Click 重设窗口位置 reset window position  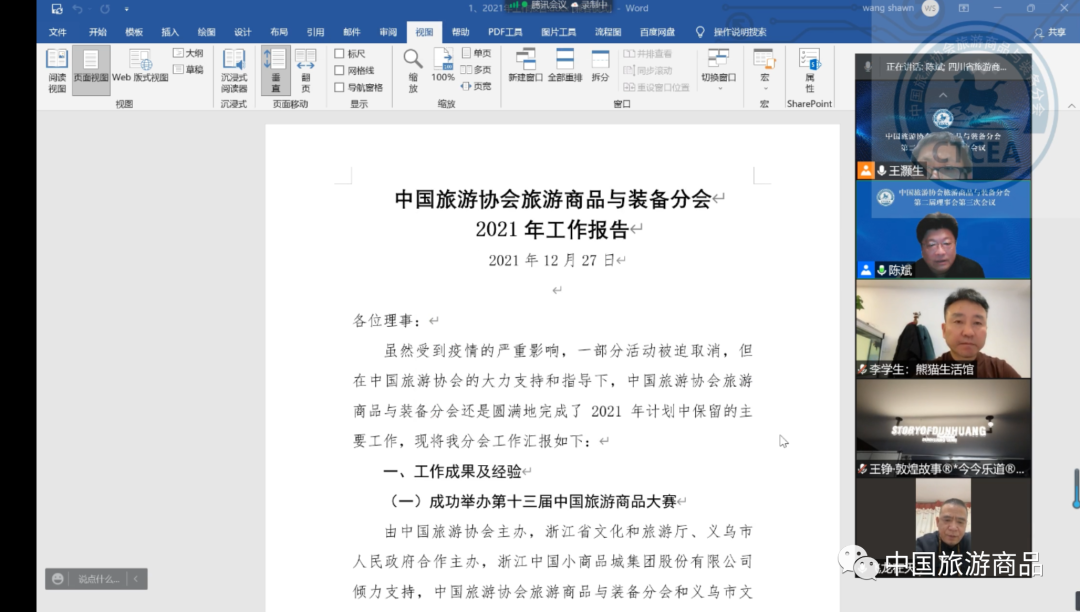pyautogui.click(x=656, y=87)
